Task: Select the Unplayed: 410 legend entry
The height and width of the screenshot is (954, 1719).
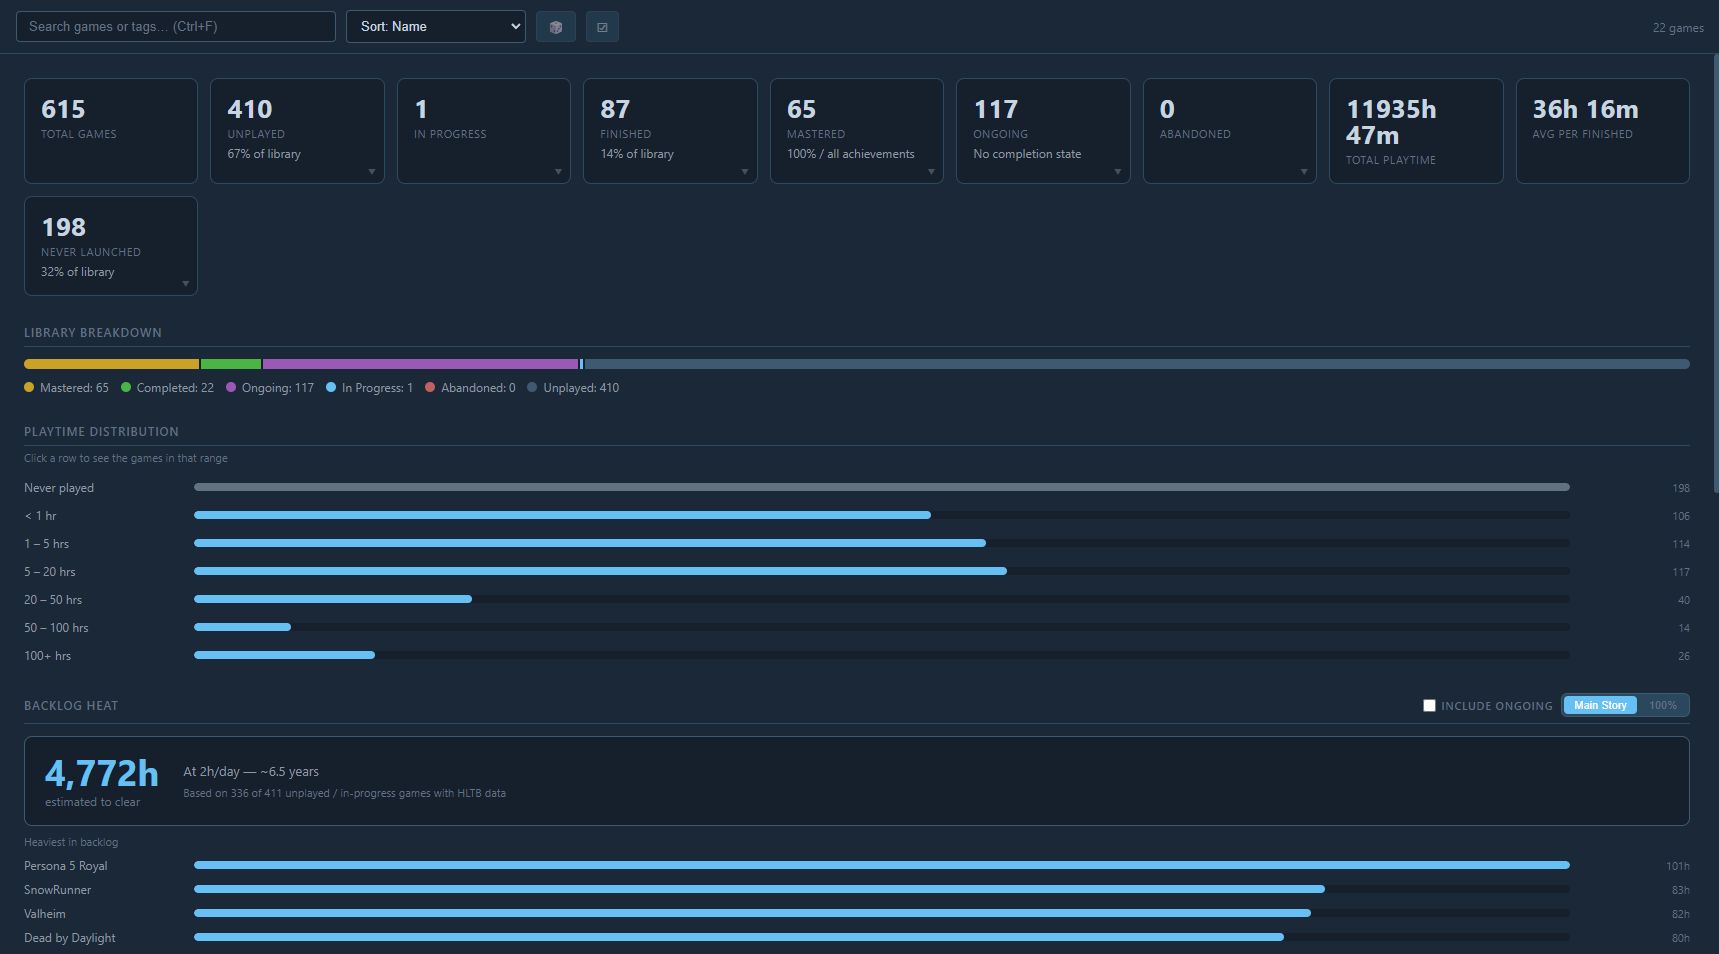Action: click(573, 388)
